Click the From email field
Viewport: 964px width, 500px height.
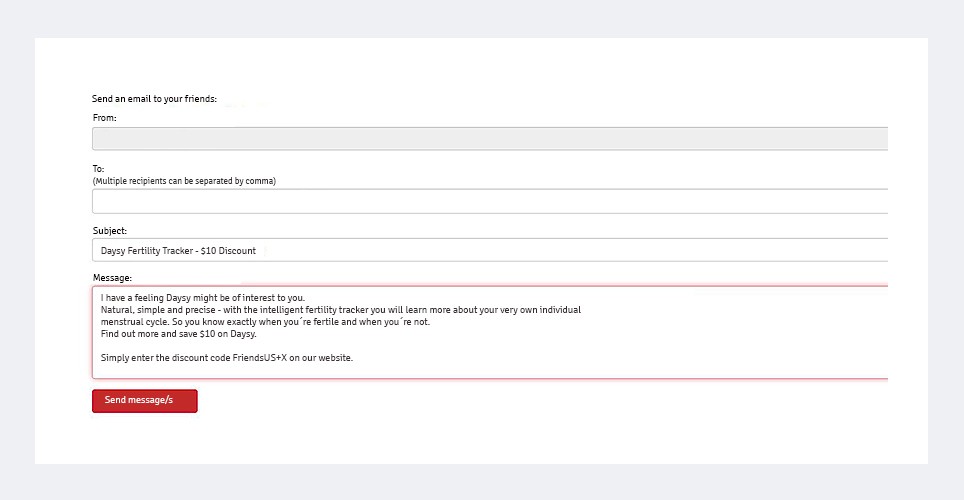click(490, 138)
